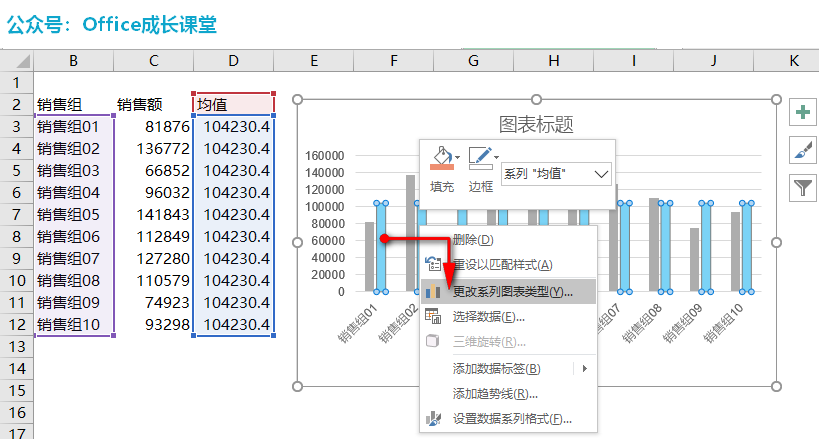
Task: Choose 添加趋势线(R)... menu entry
Action: 508,394
